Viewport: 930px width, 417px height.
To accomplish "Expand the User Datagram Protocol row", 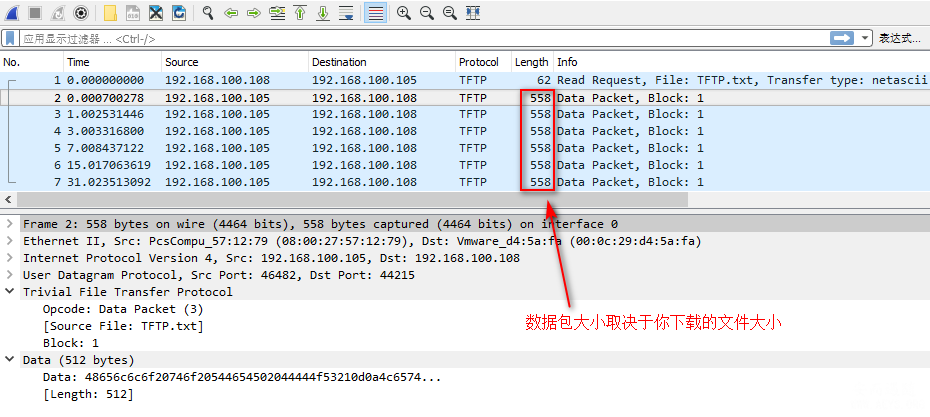I will [x=10, y=275].
